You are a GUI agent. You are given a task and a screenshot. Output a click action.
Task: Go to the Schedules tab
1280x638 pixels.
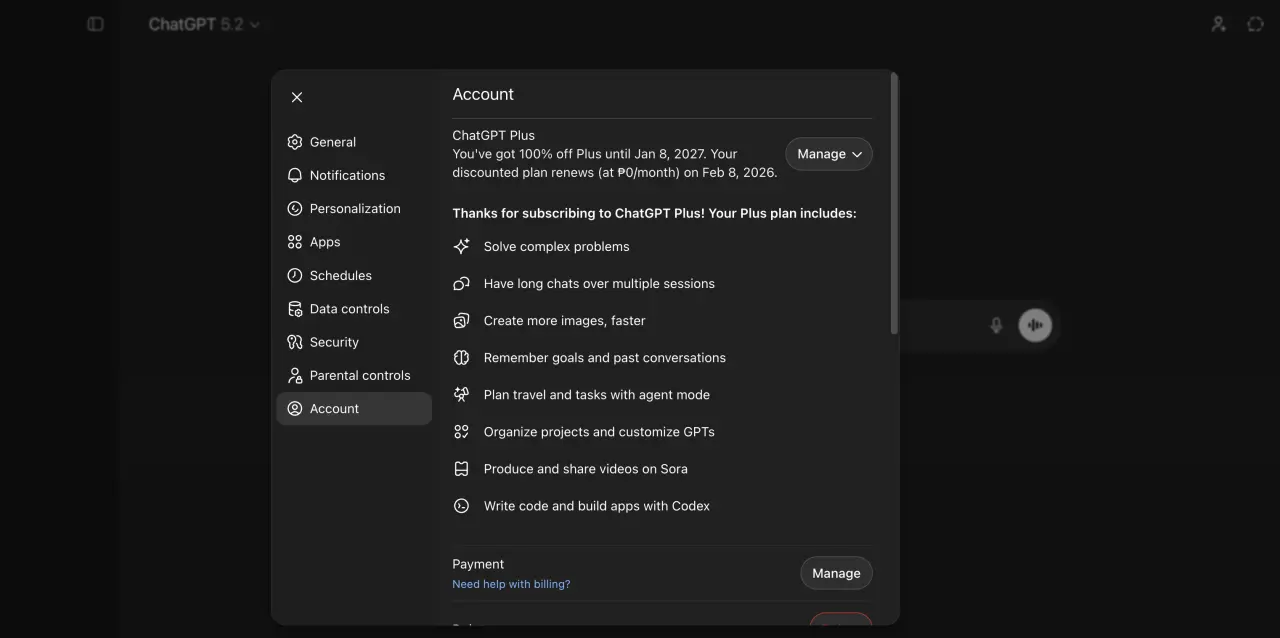[x=354, y=275]
